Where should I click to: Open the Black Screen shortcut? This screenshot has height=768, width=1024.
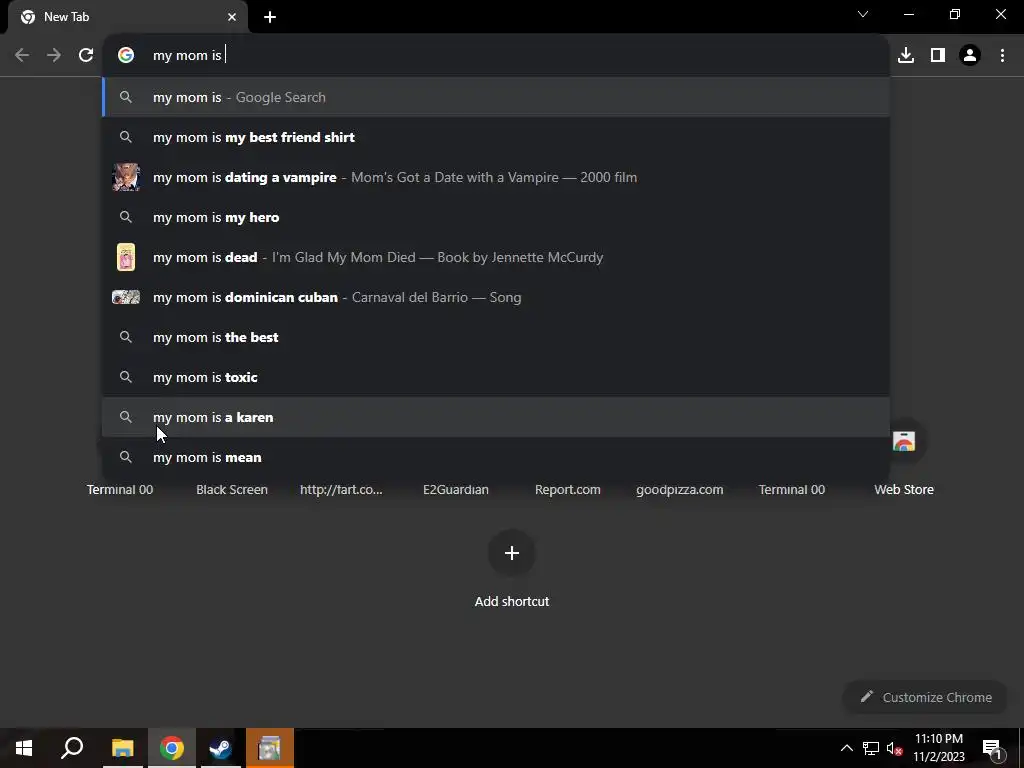232,490
